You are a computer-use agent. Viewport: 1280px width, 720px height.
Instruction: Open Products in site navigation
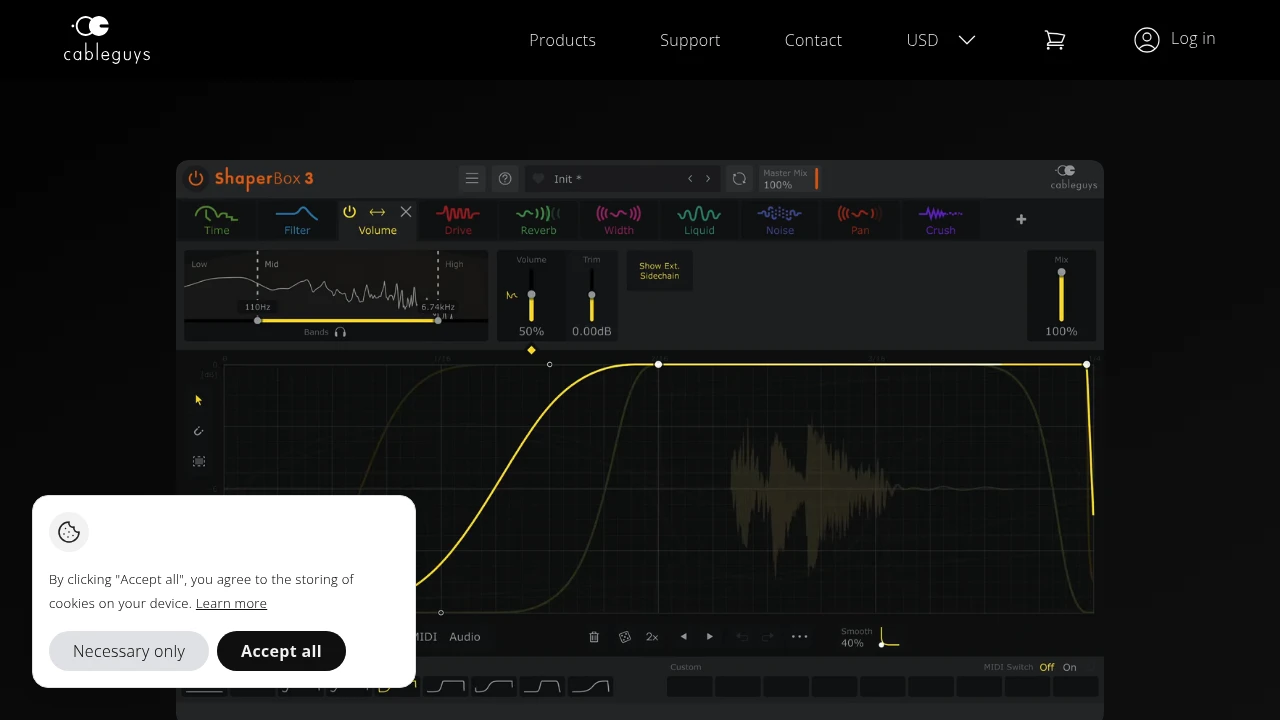(x=562, y=40)
